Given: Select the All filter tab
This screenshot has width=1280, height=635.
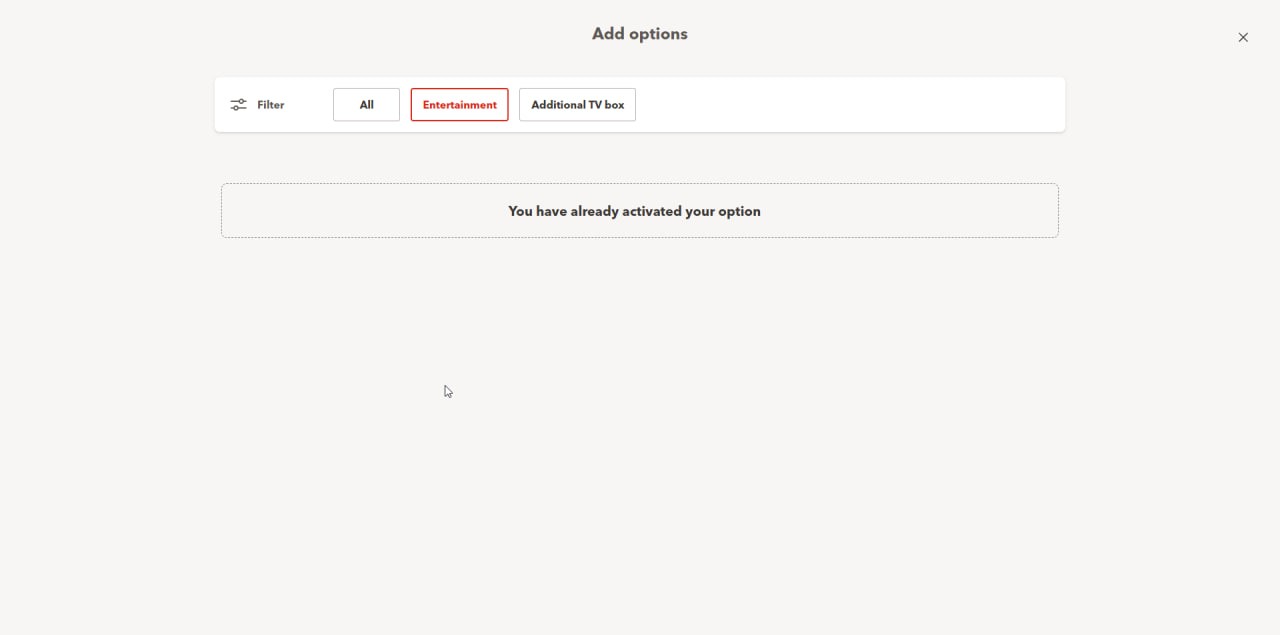Looking at the screenshot, I should tap(366, 105).
